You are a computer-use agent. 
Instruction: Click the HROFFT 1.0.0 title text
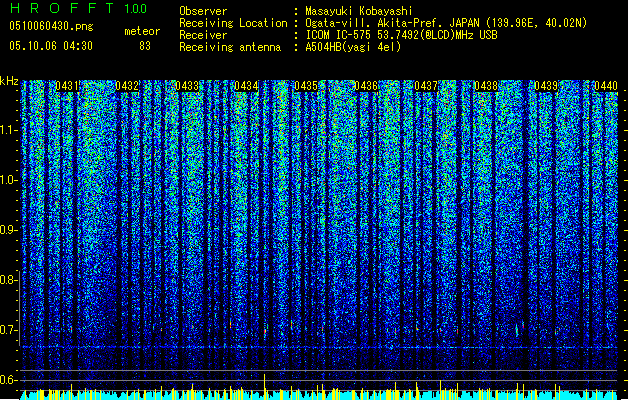[78, 8]
